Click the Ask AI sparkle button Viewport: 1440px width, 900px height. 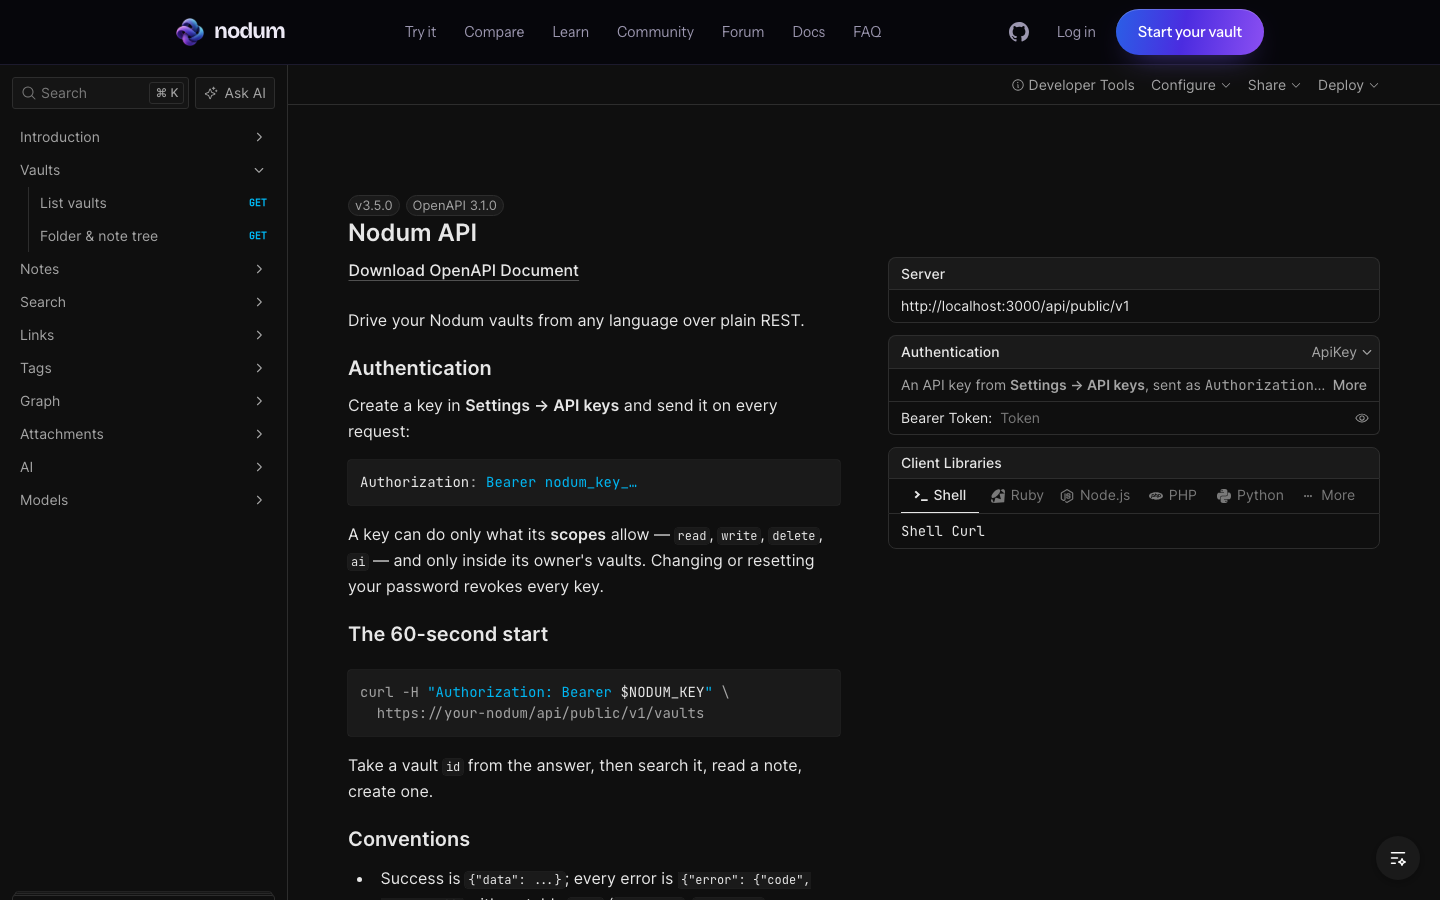[235, 93]
